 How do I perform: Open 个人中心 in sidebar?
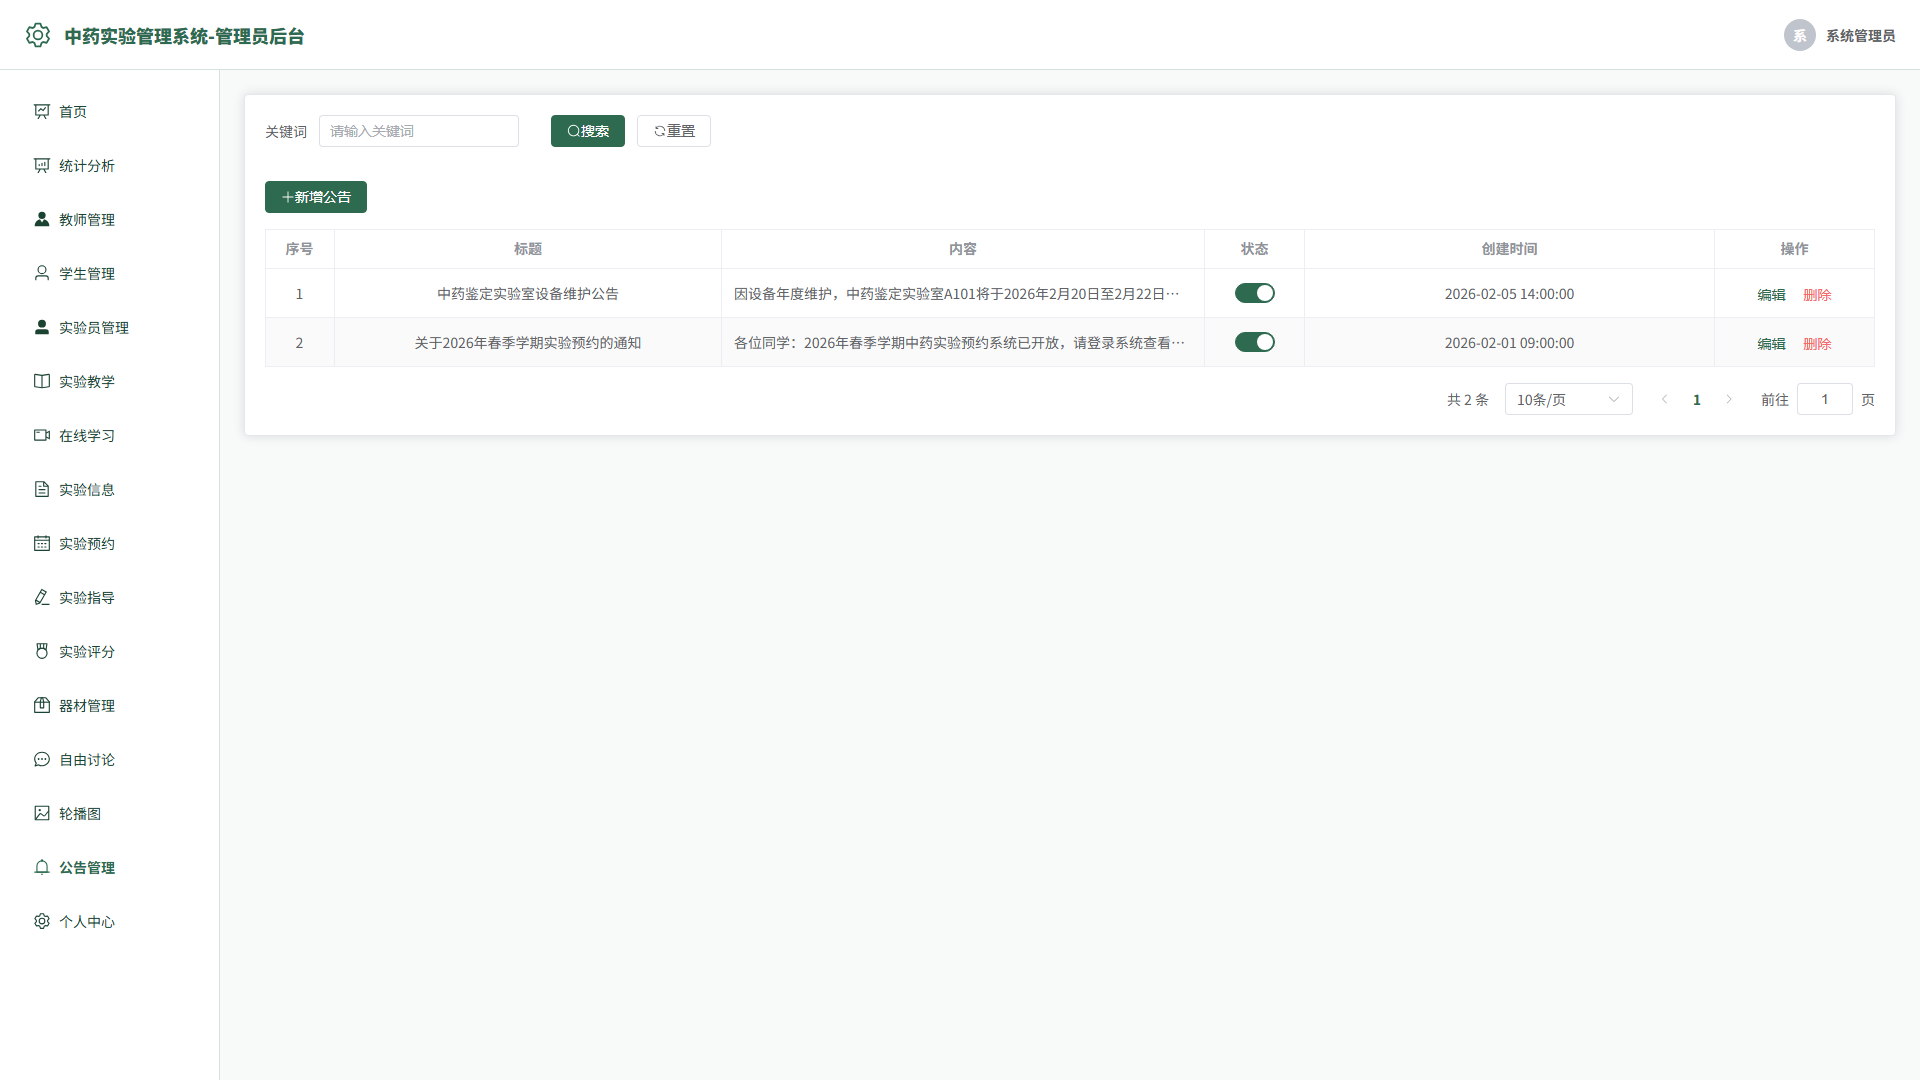pyautogui.click(x=110, y=921)
